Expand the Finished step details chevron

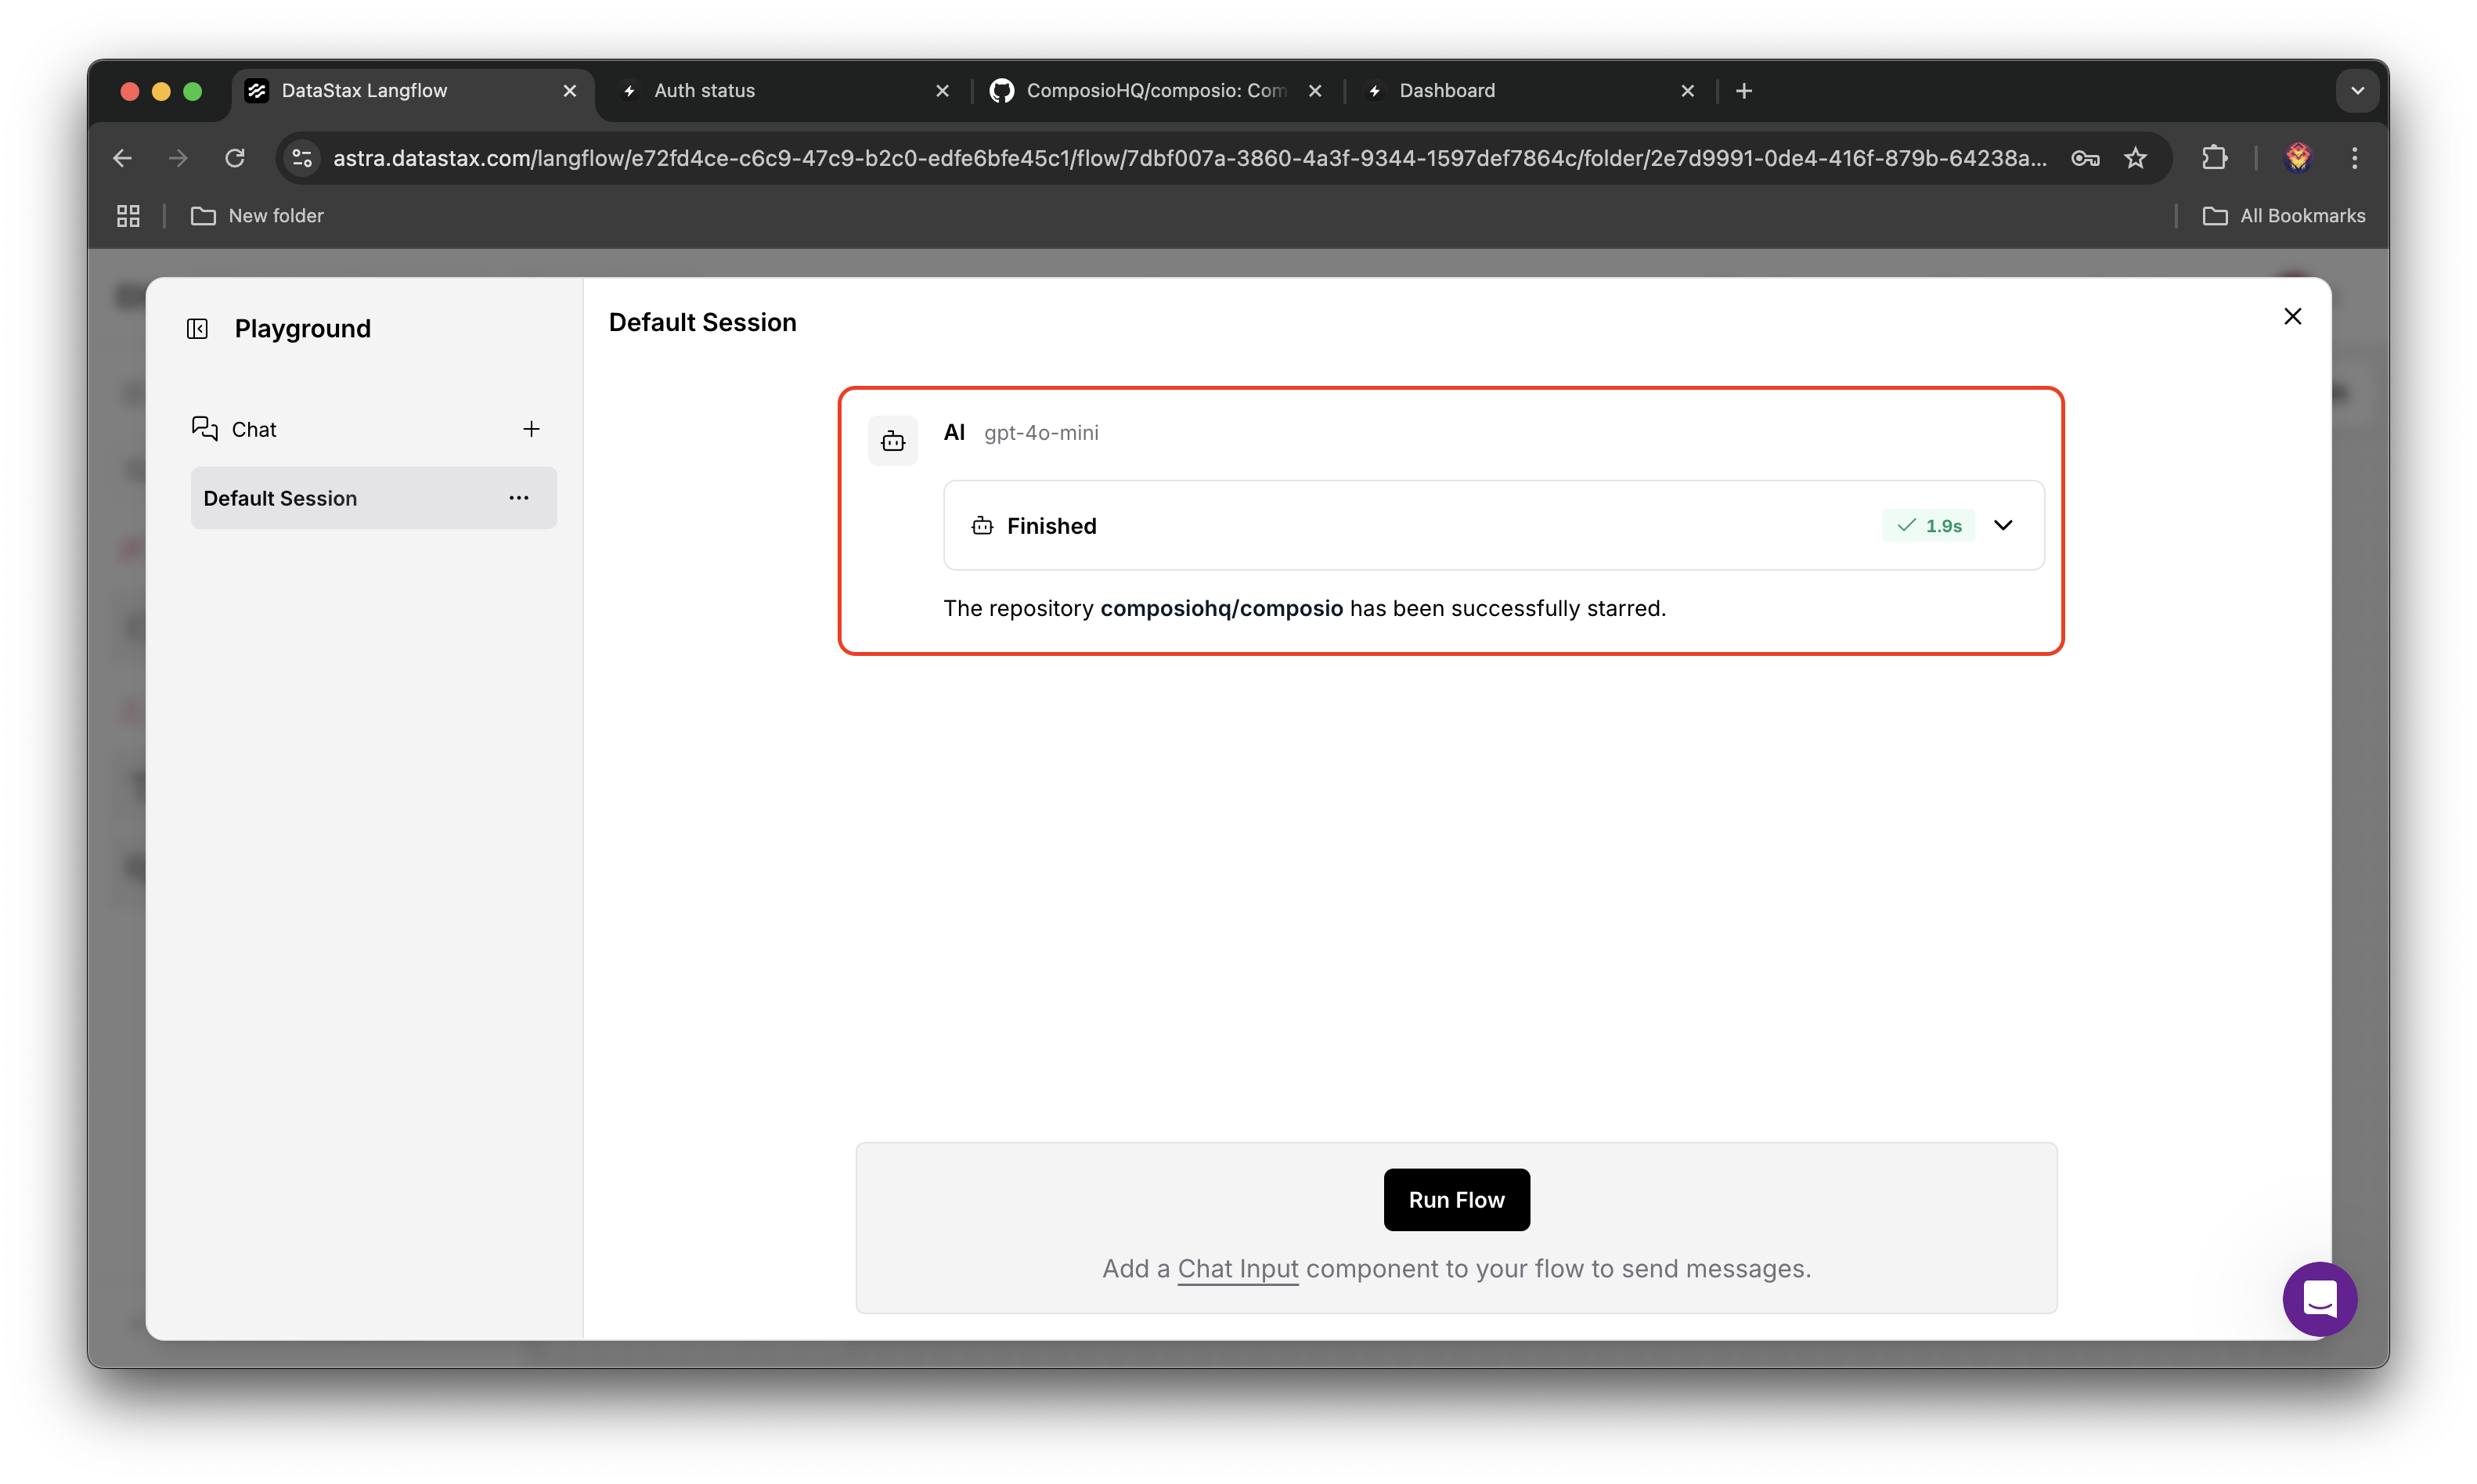(x=2003, y=525)
